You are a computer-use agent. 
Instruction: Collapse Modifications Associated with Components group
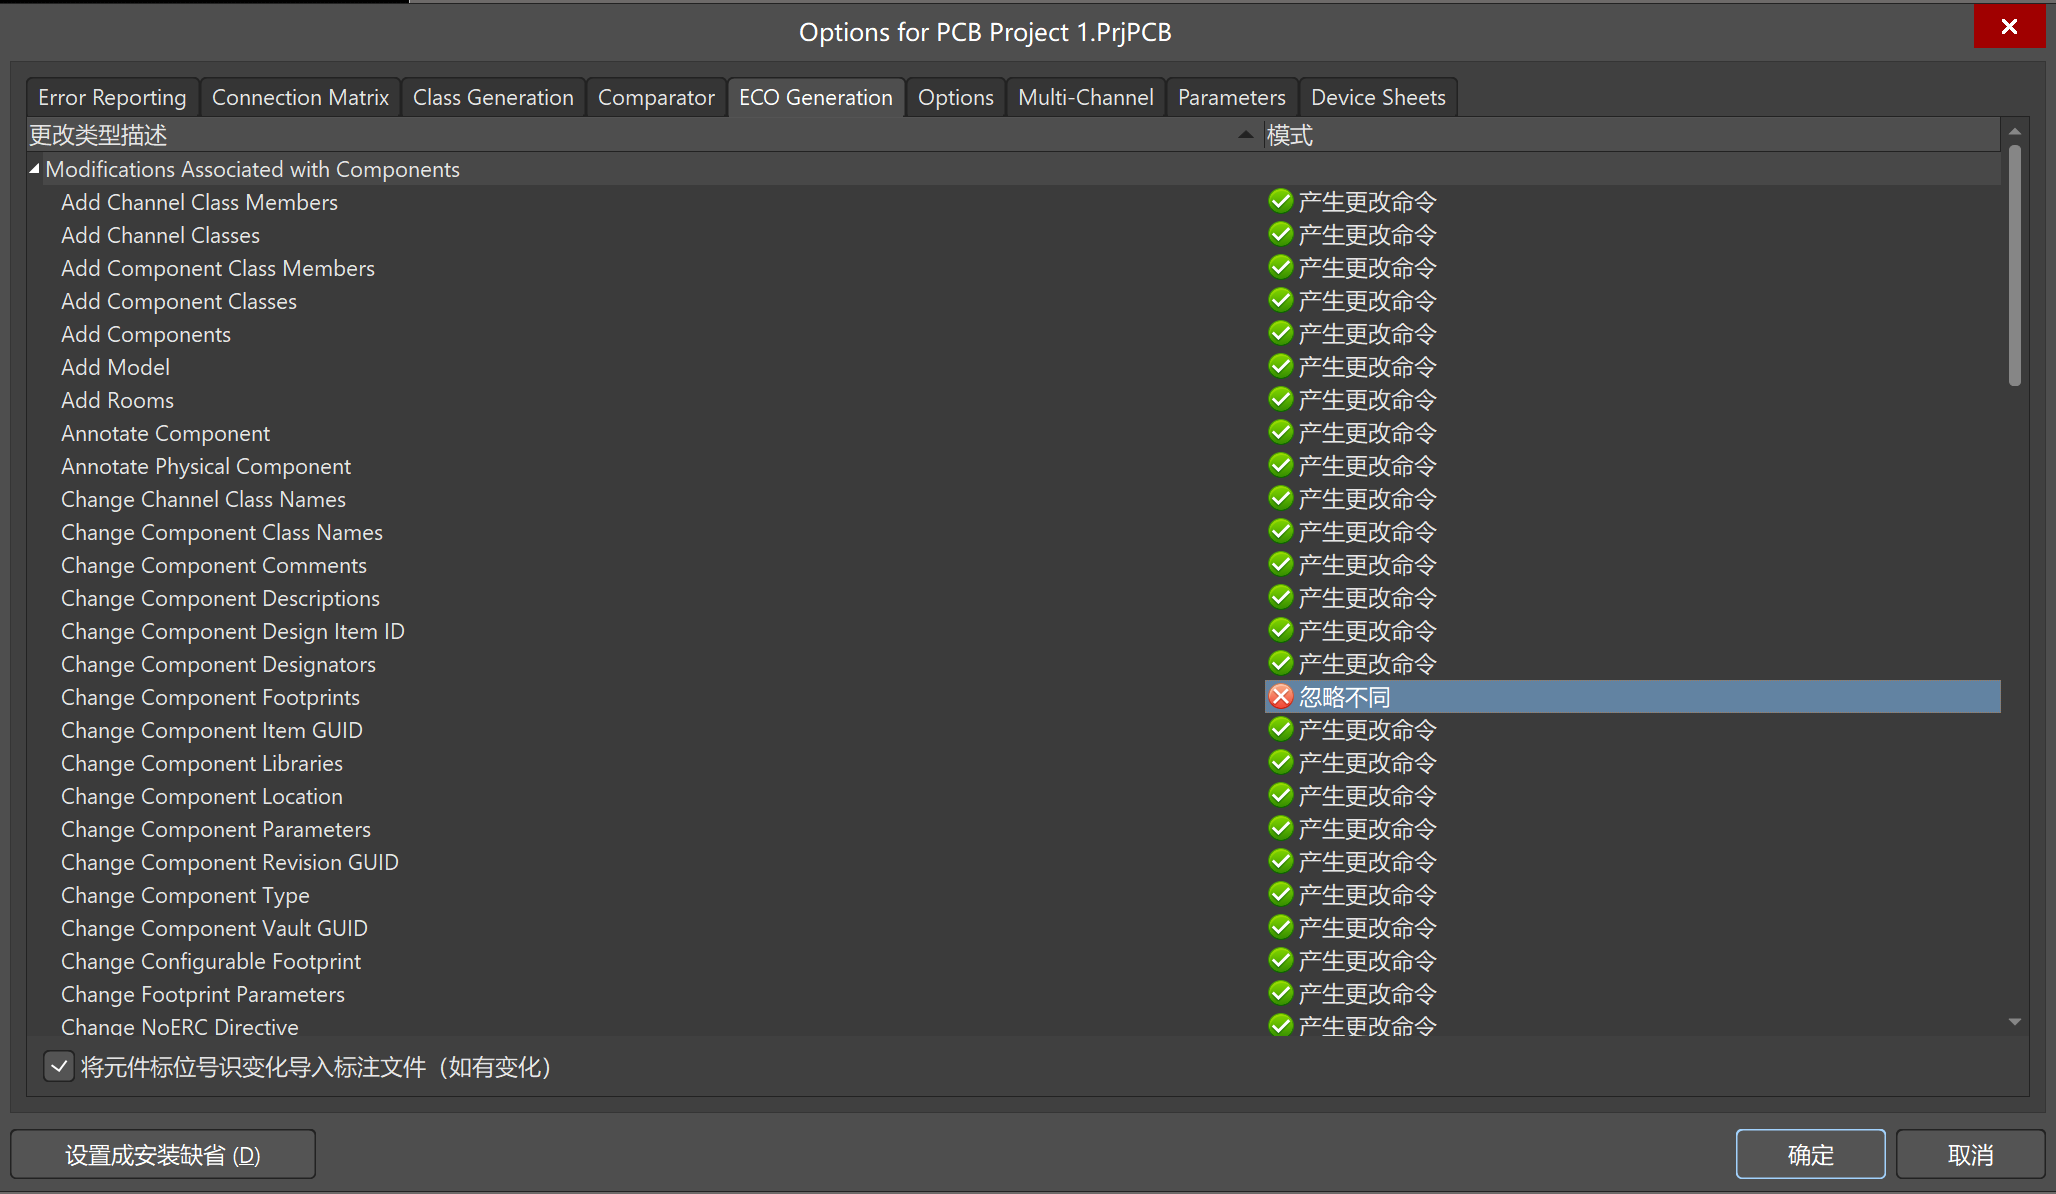[x=34, y=169]
